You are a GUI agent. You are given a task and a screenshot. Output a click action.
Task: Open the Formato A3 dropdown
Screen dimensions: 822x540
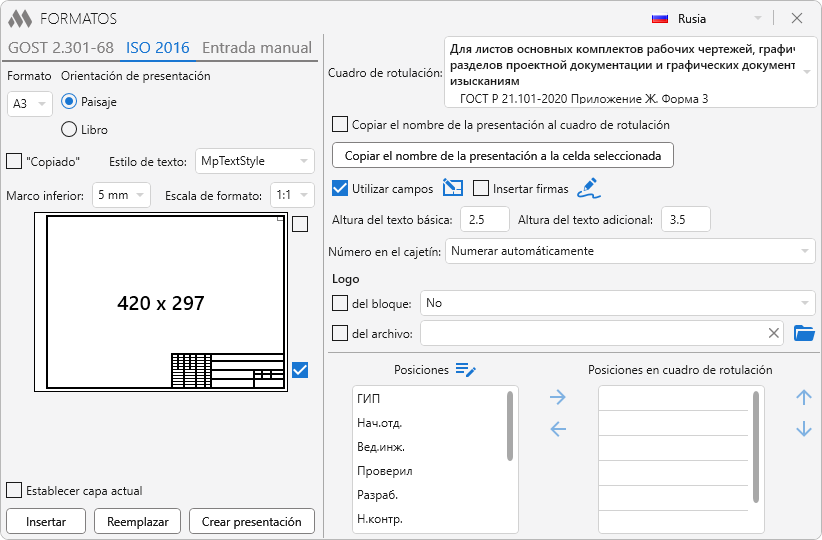point(30,104)
